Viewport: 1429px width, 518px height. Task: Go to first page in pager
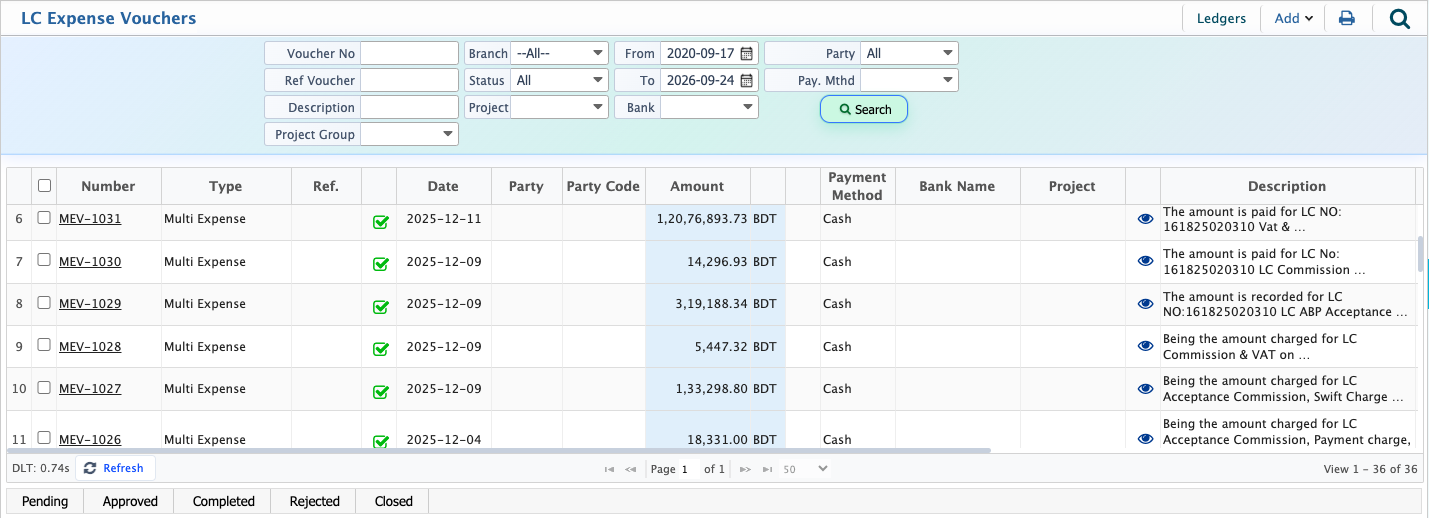pyautogui.click(x=609, y=468)
